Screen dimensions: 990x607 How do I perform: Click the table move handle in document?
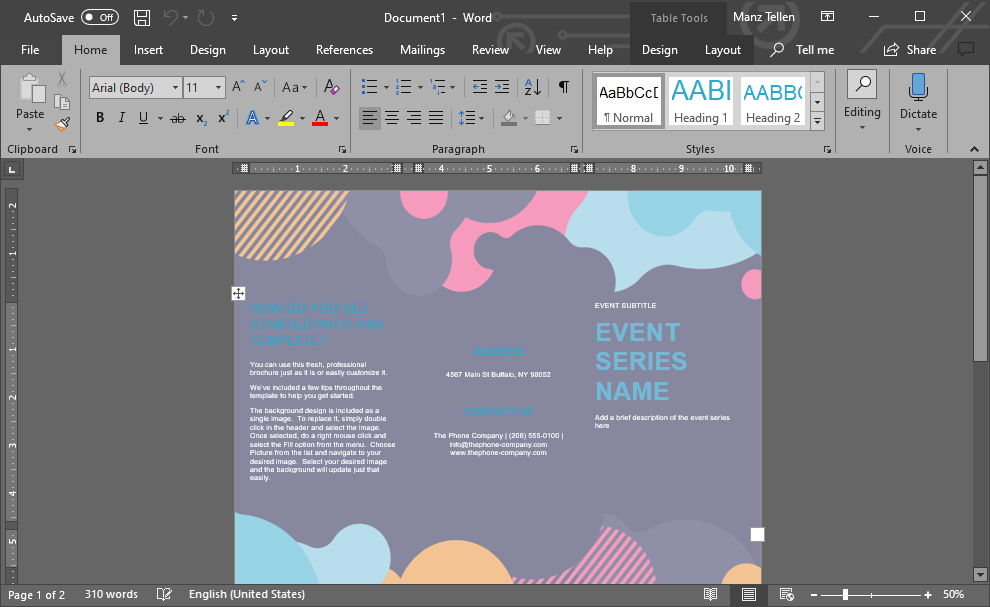pyautogui.click(x=238, y=293)
